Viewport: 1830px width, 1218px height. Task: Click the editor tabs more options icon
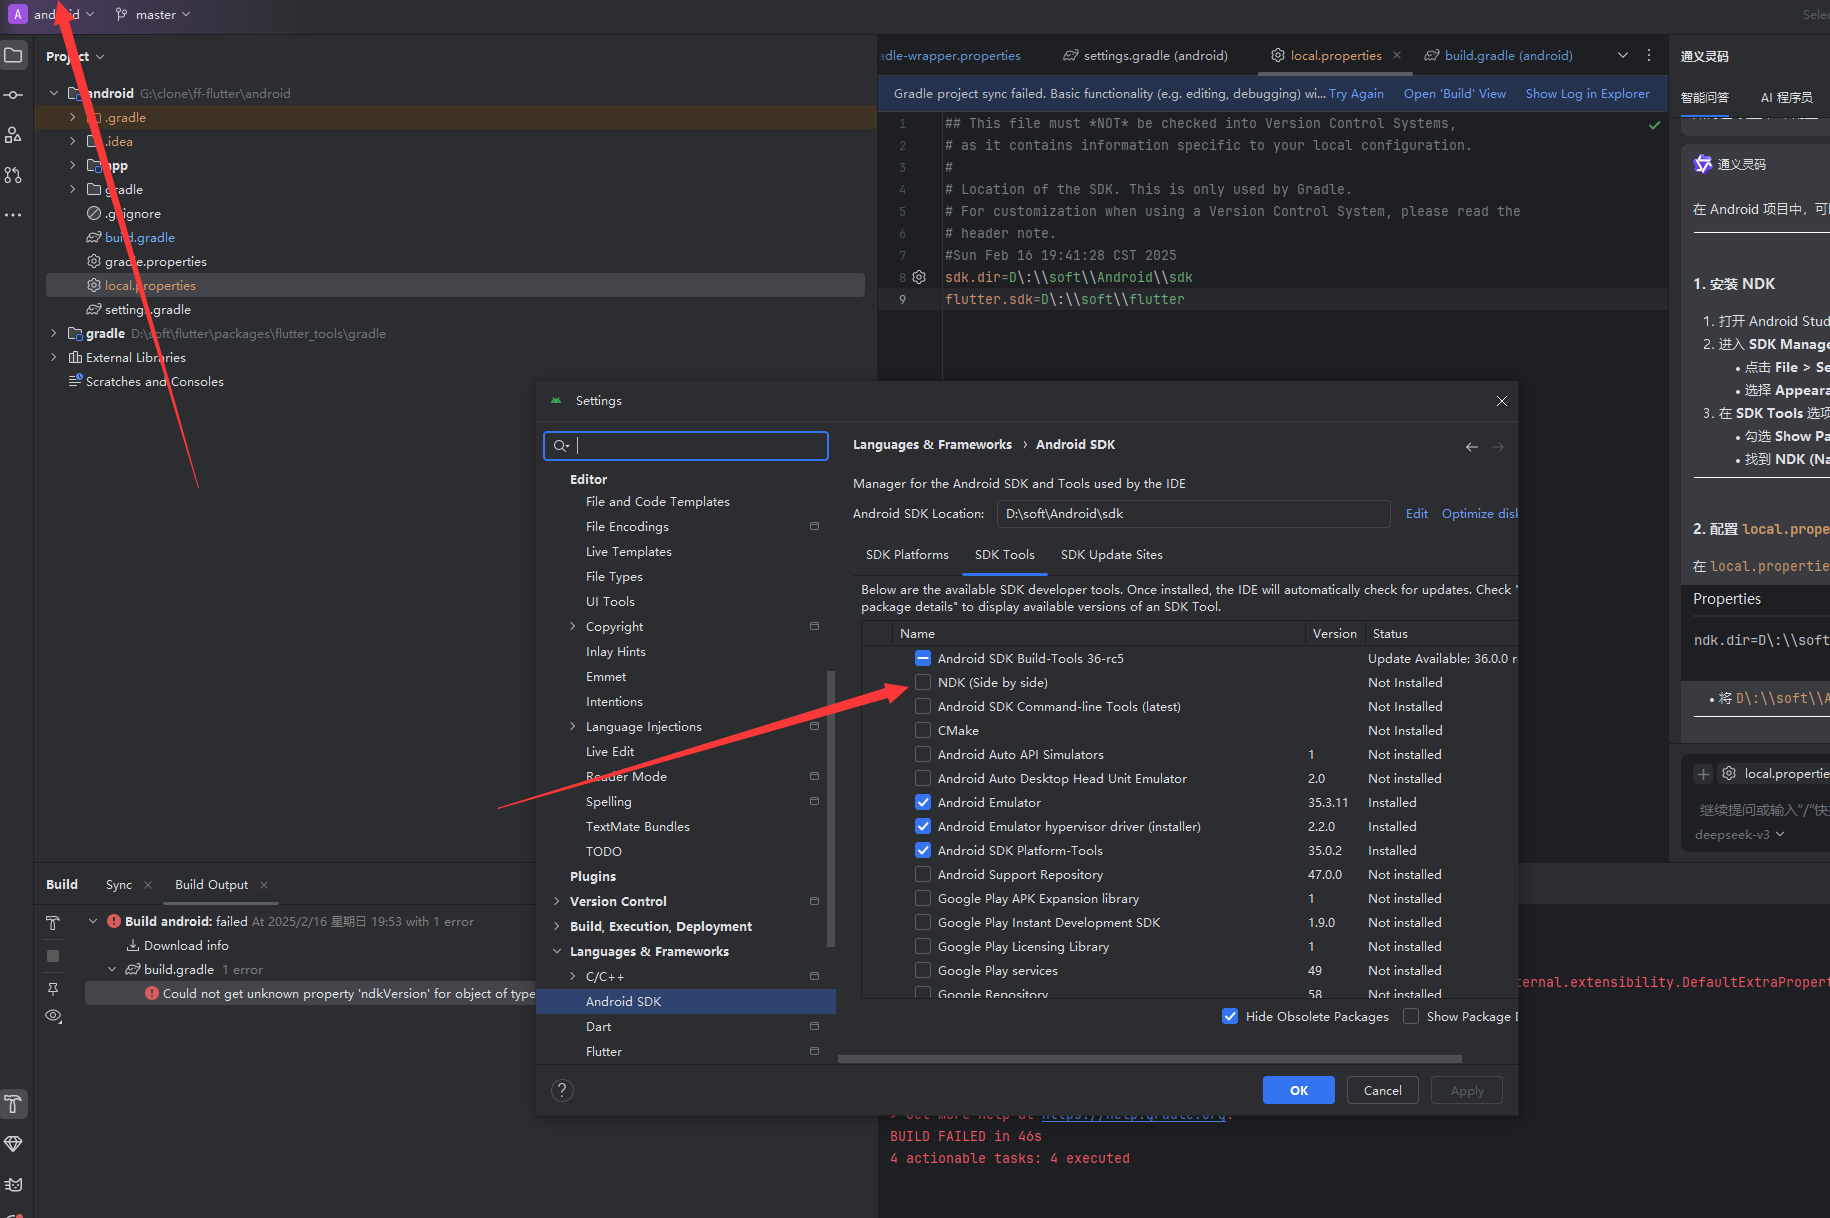point(1649,55)
